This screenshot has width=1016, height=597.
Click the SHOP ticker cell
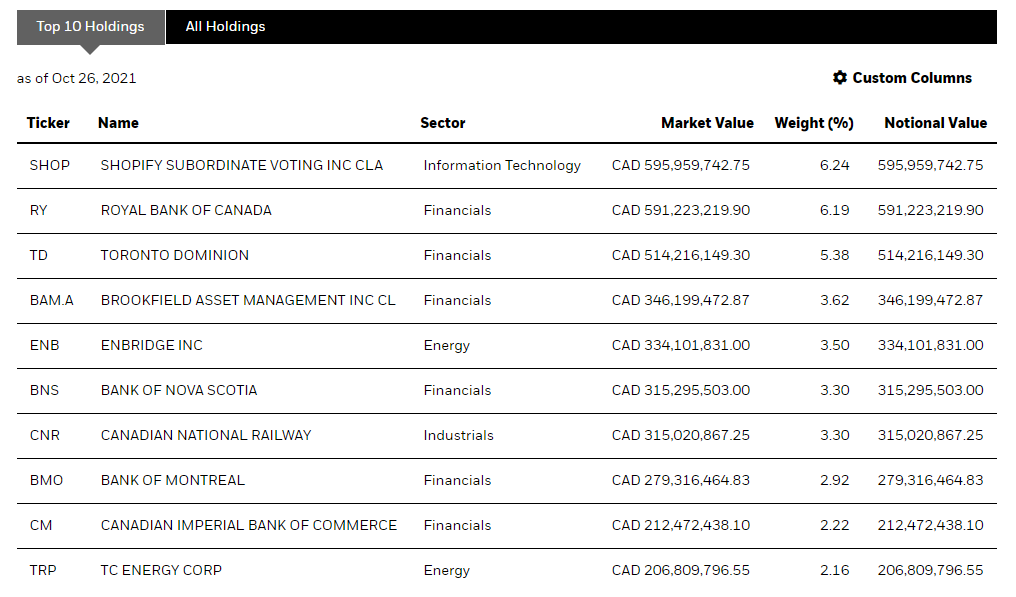point(50,165)
